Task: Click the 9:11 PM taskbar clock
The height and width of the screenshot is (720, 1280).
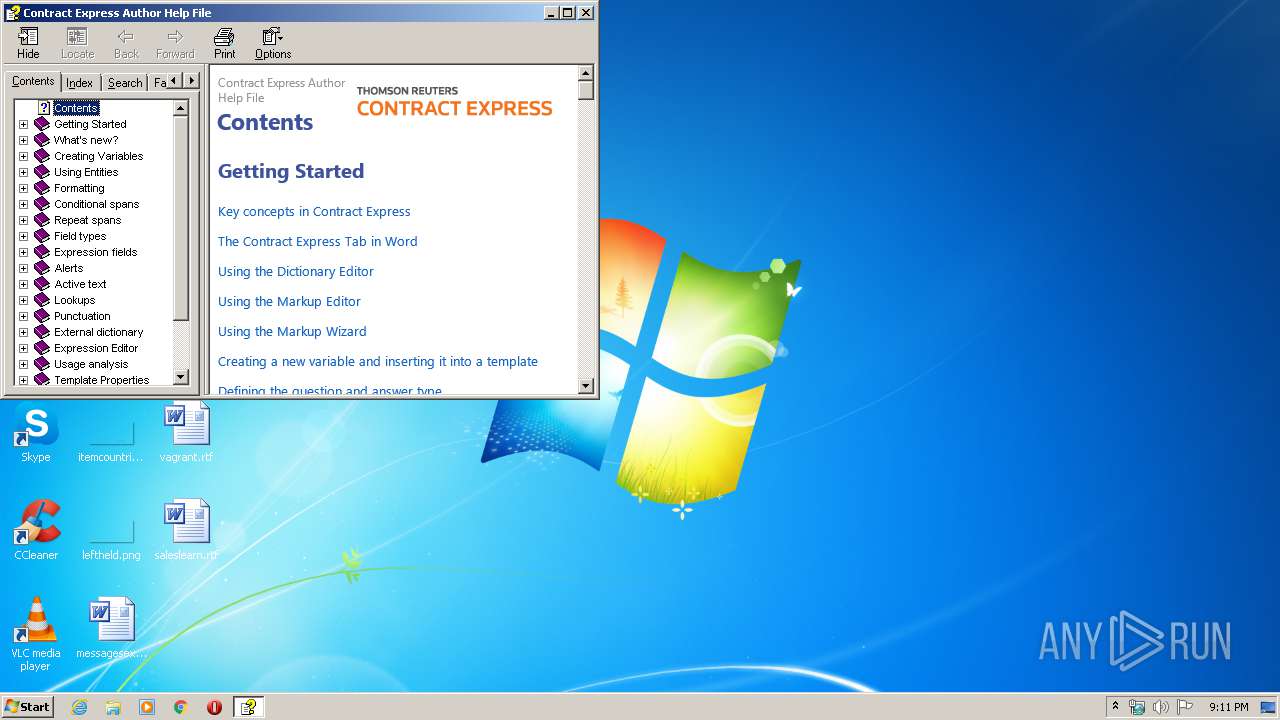Action: (1228, 707)
